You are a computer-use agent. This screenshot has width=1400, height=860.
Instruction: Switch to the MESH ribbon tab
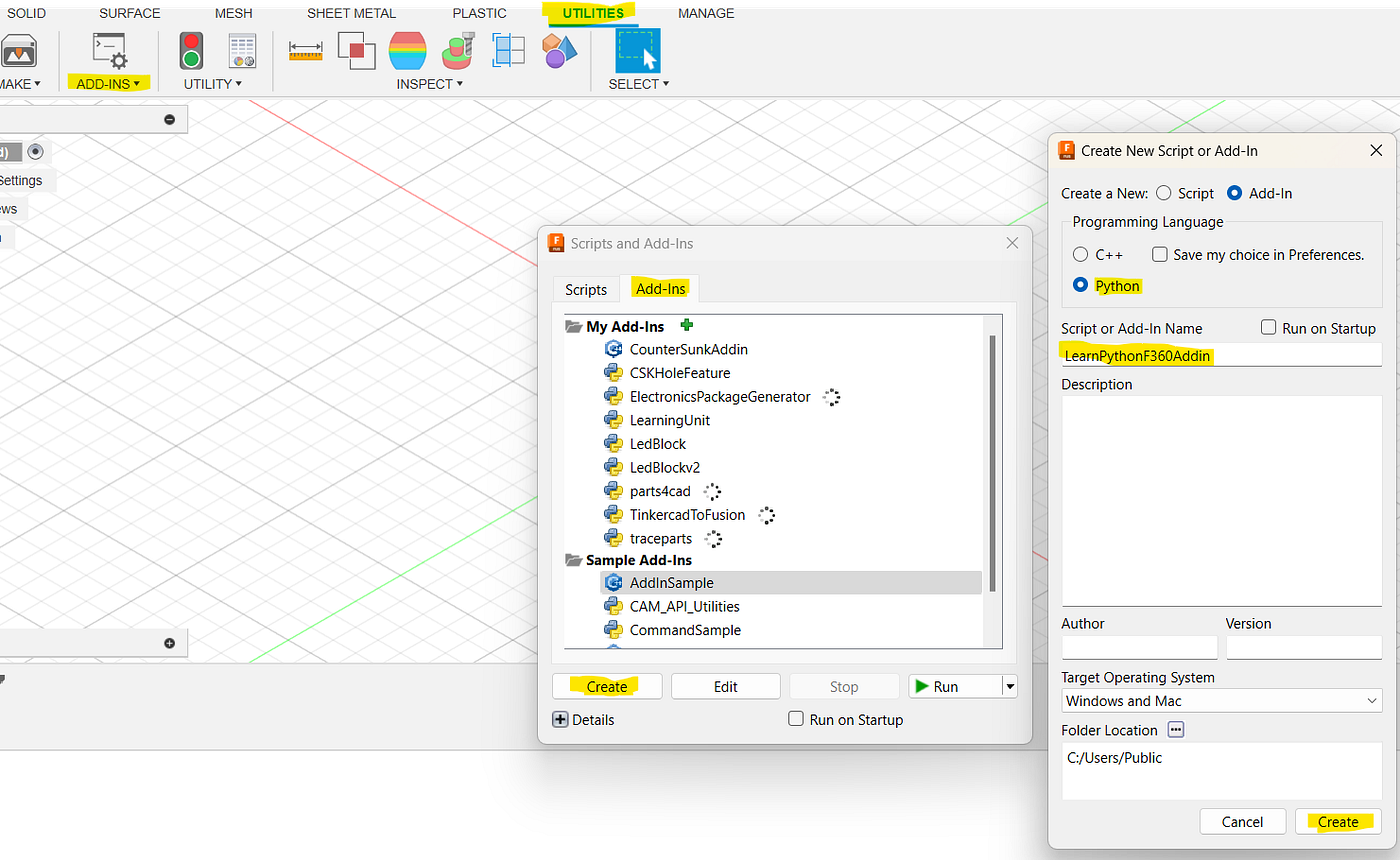[234, 13]
